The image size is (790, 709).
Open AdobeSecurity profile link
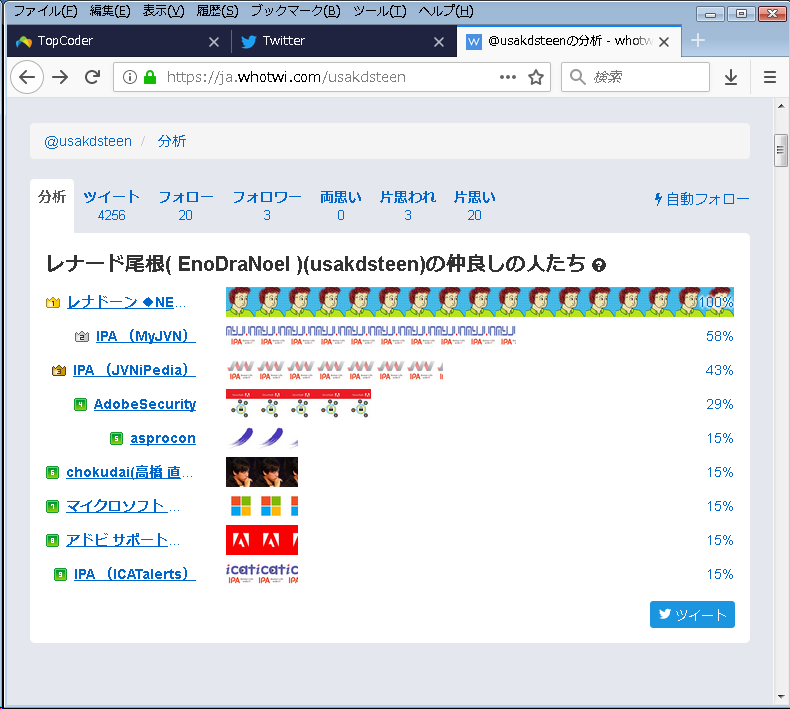point(145,404)
